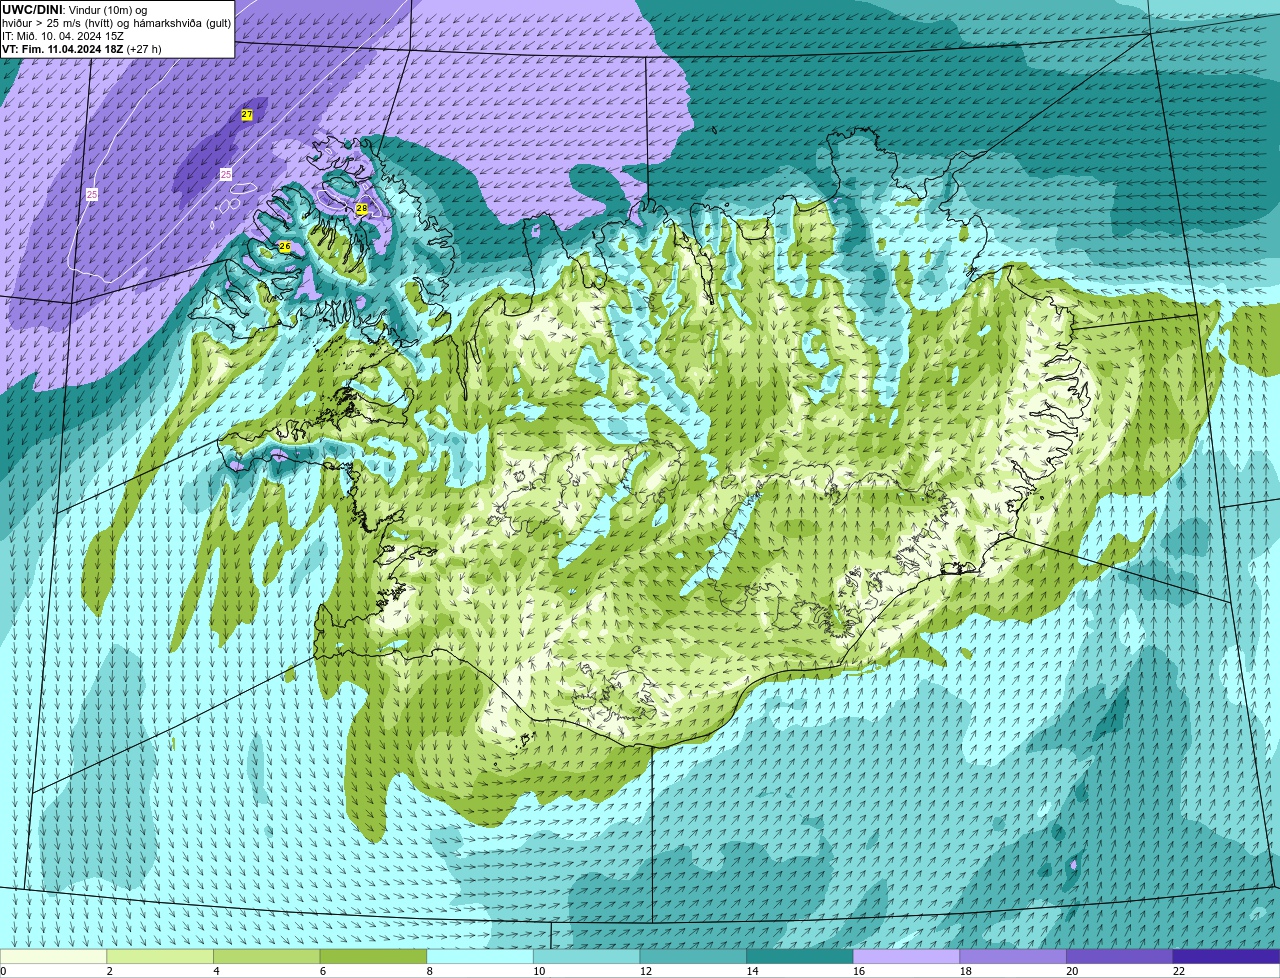Viewport: 1280px width, 978px height.
Task: Pick the 0–2 m/s pale cream legend swatch
Action: coord(53,956)
